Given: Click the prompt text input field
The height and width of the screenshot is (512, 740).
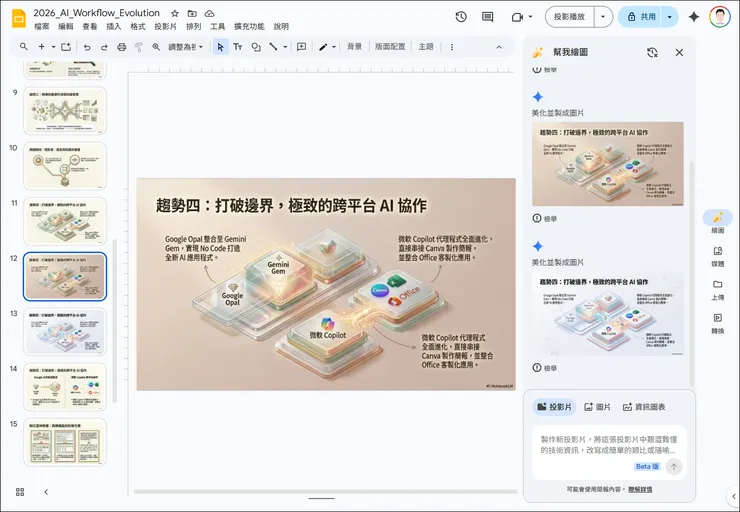Looking at the screenshot, I should 608,445.
